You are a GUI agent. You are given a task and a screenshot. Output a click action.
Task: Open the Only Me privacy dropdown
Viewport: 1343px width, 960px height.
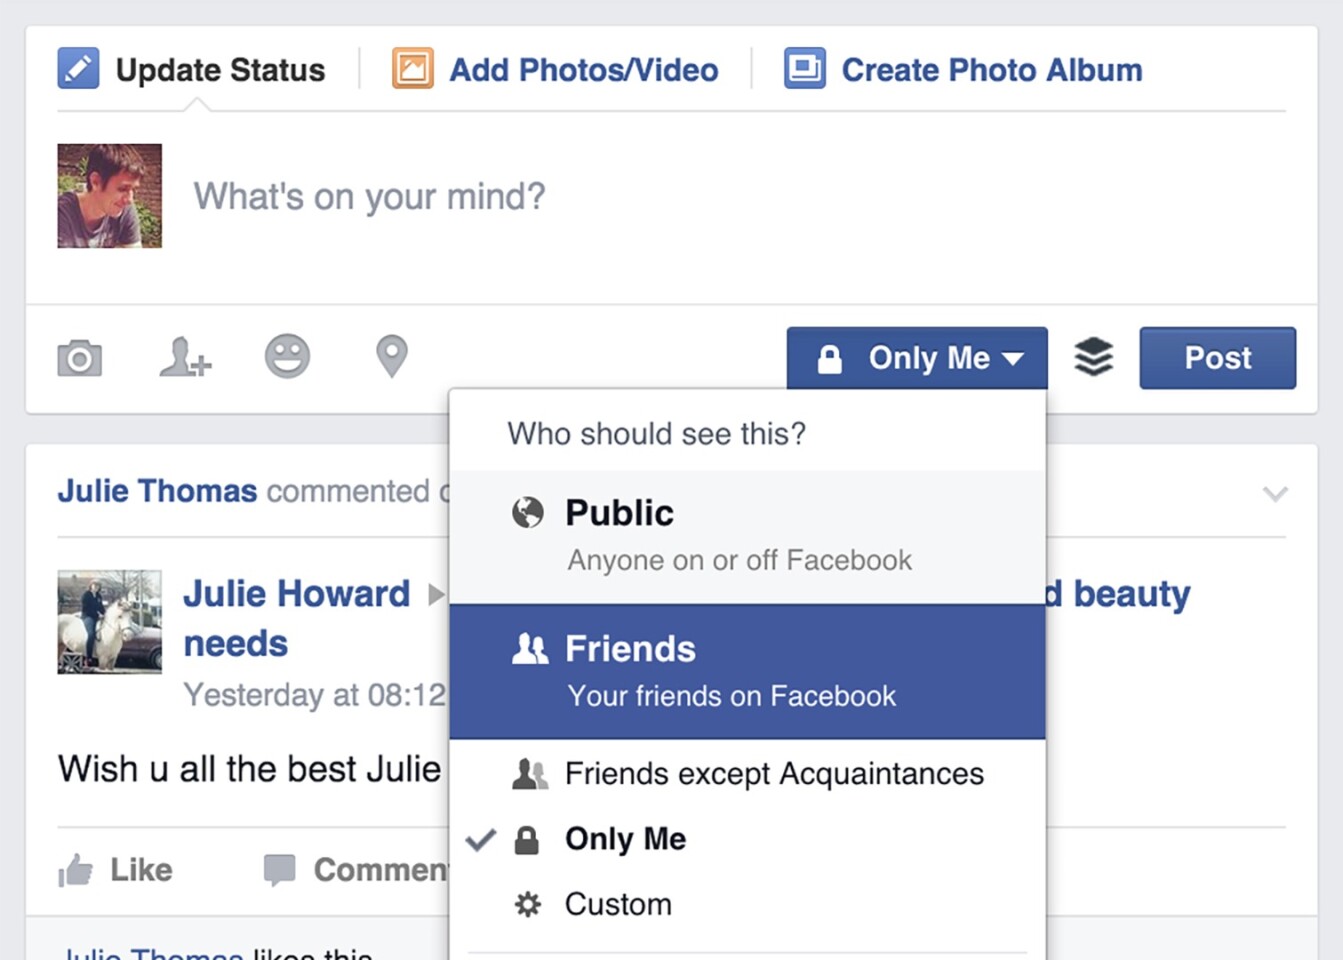(916, 358)
